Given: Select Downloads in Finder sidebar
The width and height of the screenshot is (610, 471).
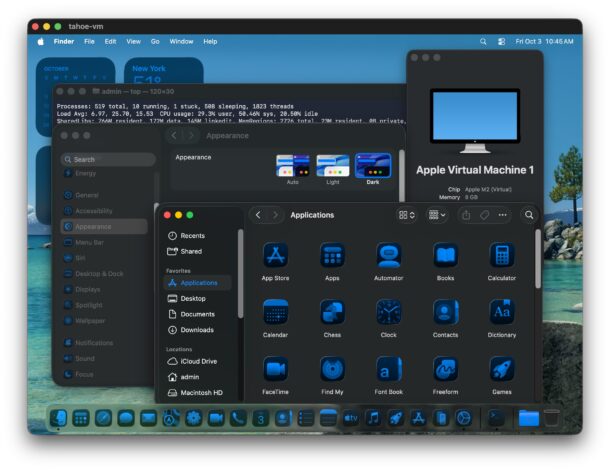Looking at the screenshot, I should pyautogui.click(x=198, y=330).
